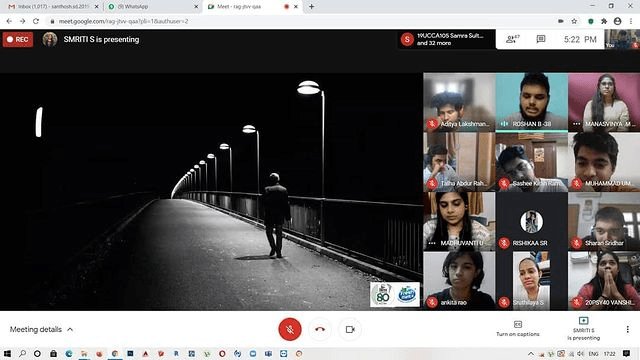Open the chat messages icon

(x=541, y=39)
